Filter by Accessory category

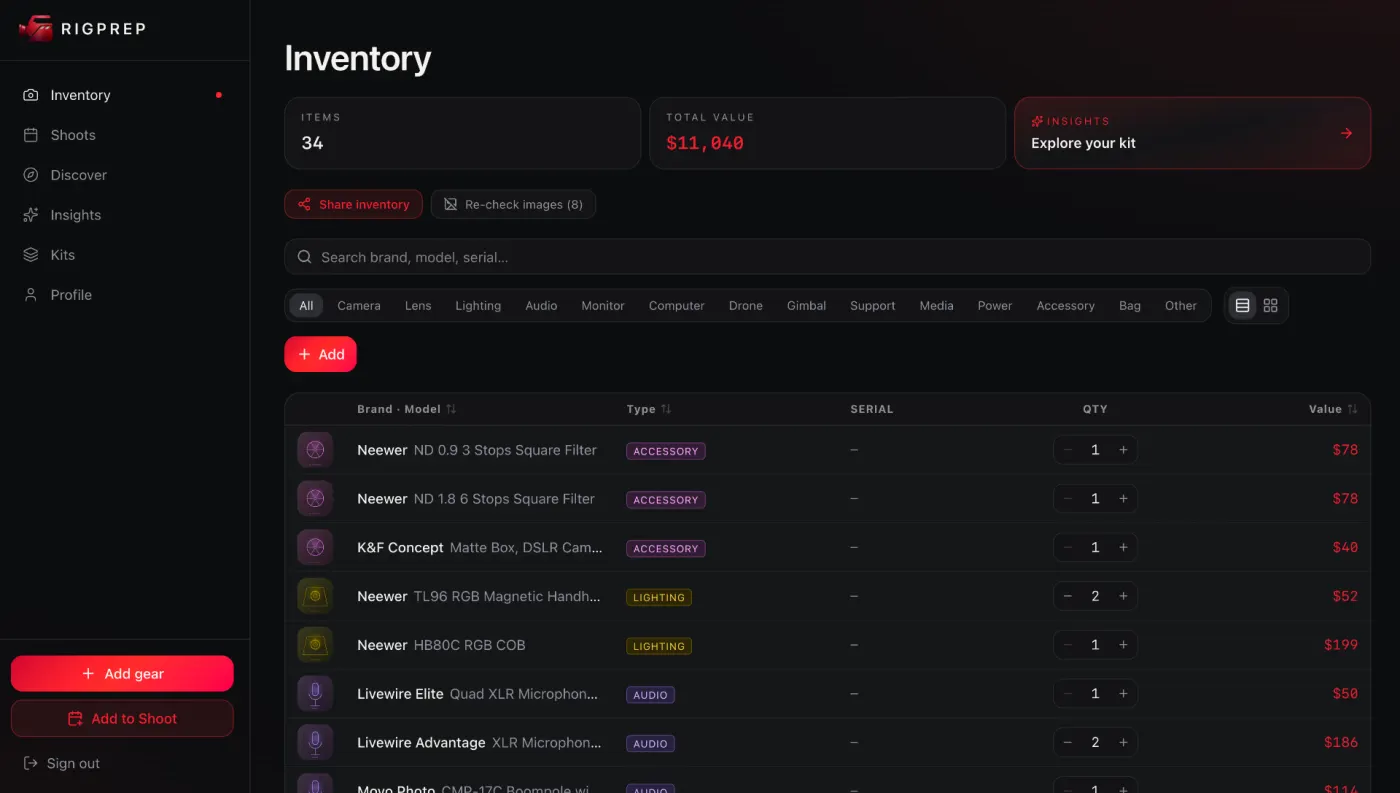point(1066,306)
